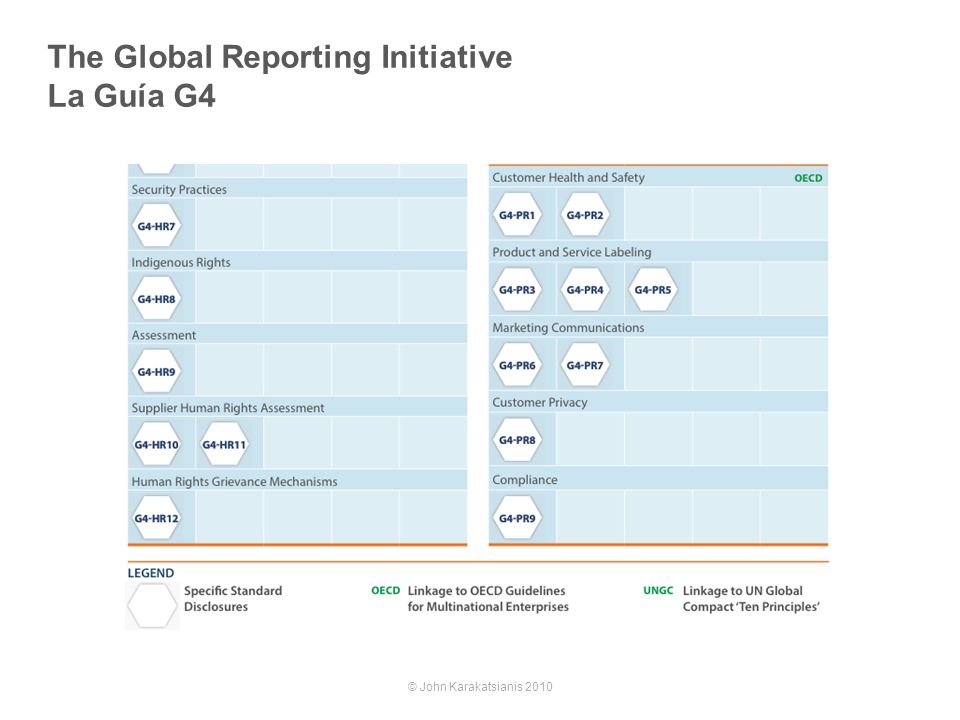Click the blank legend hexagon
This screenshot has width=960, height=720.
(152, 605)
